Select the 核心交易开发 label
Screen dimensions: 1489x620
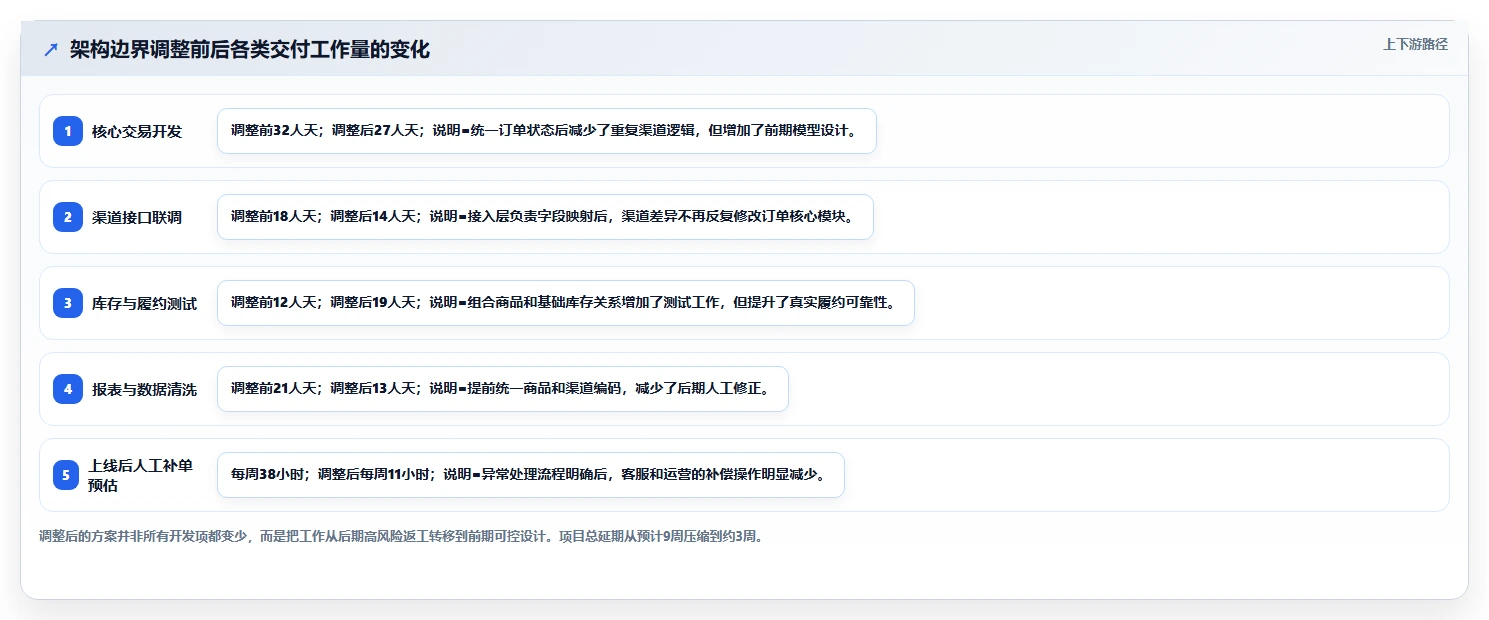coord(137,131)
